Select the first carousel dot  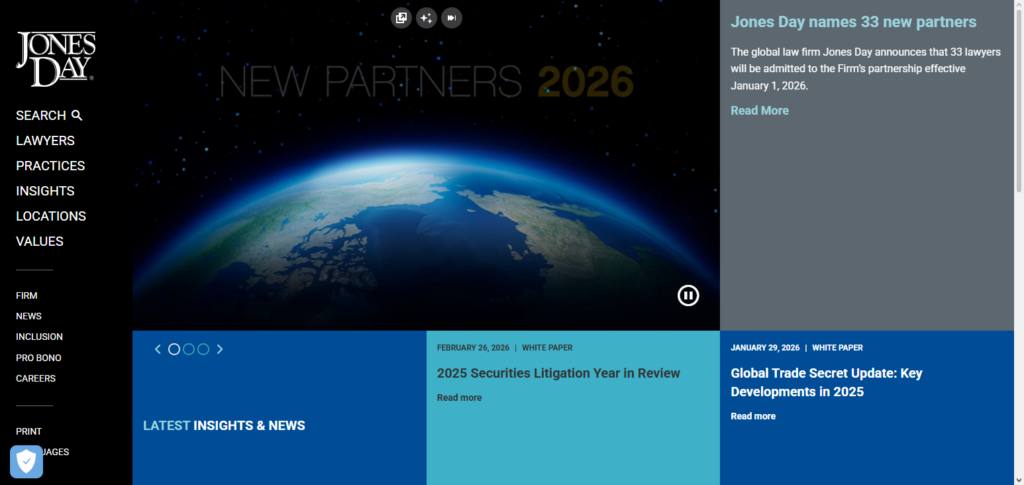click(174, 349)
